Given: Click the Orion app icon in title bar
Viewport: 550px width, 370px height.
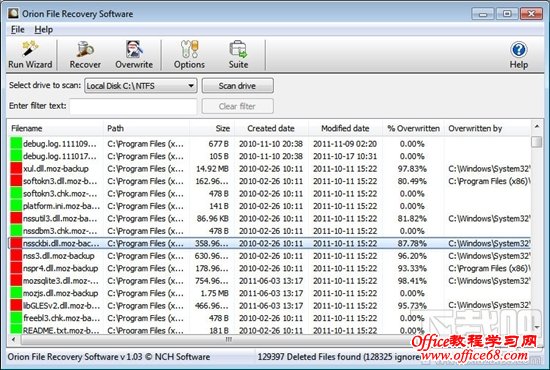Looking at the screenshot, I should click(x=13, y=13).
